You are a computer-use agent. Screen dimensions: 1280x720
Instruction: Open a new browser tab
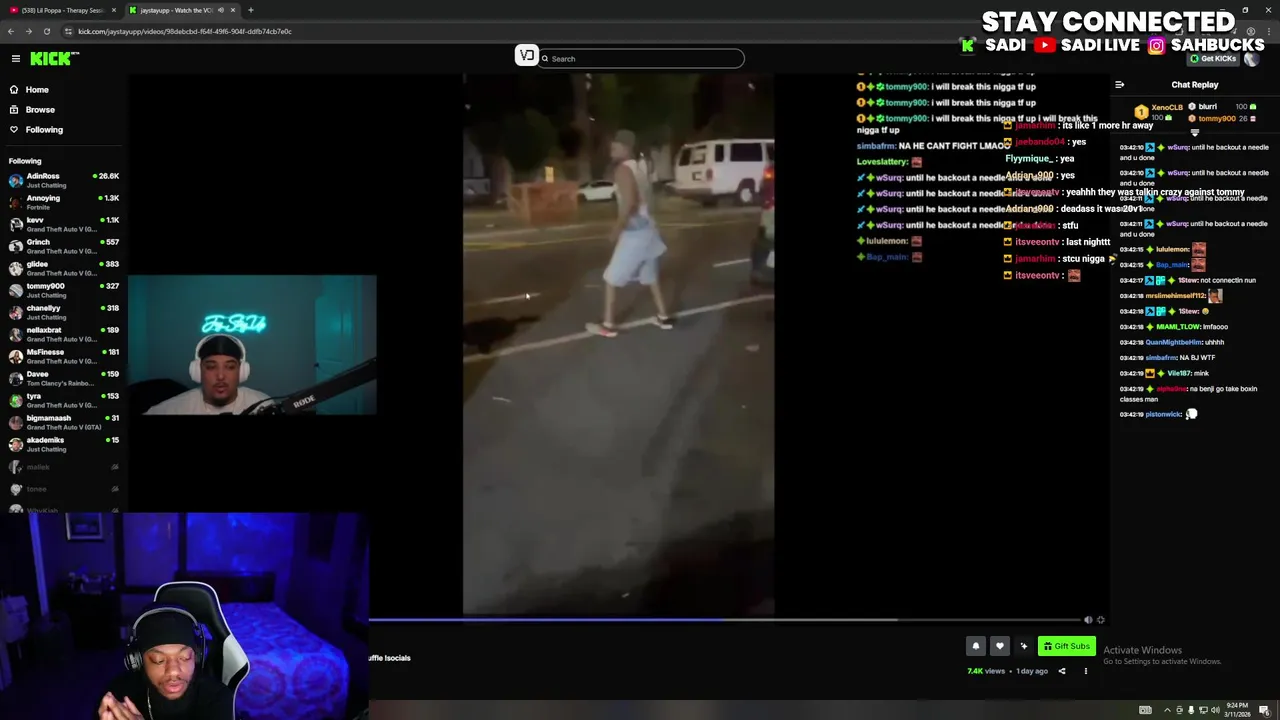[251, 10]
